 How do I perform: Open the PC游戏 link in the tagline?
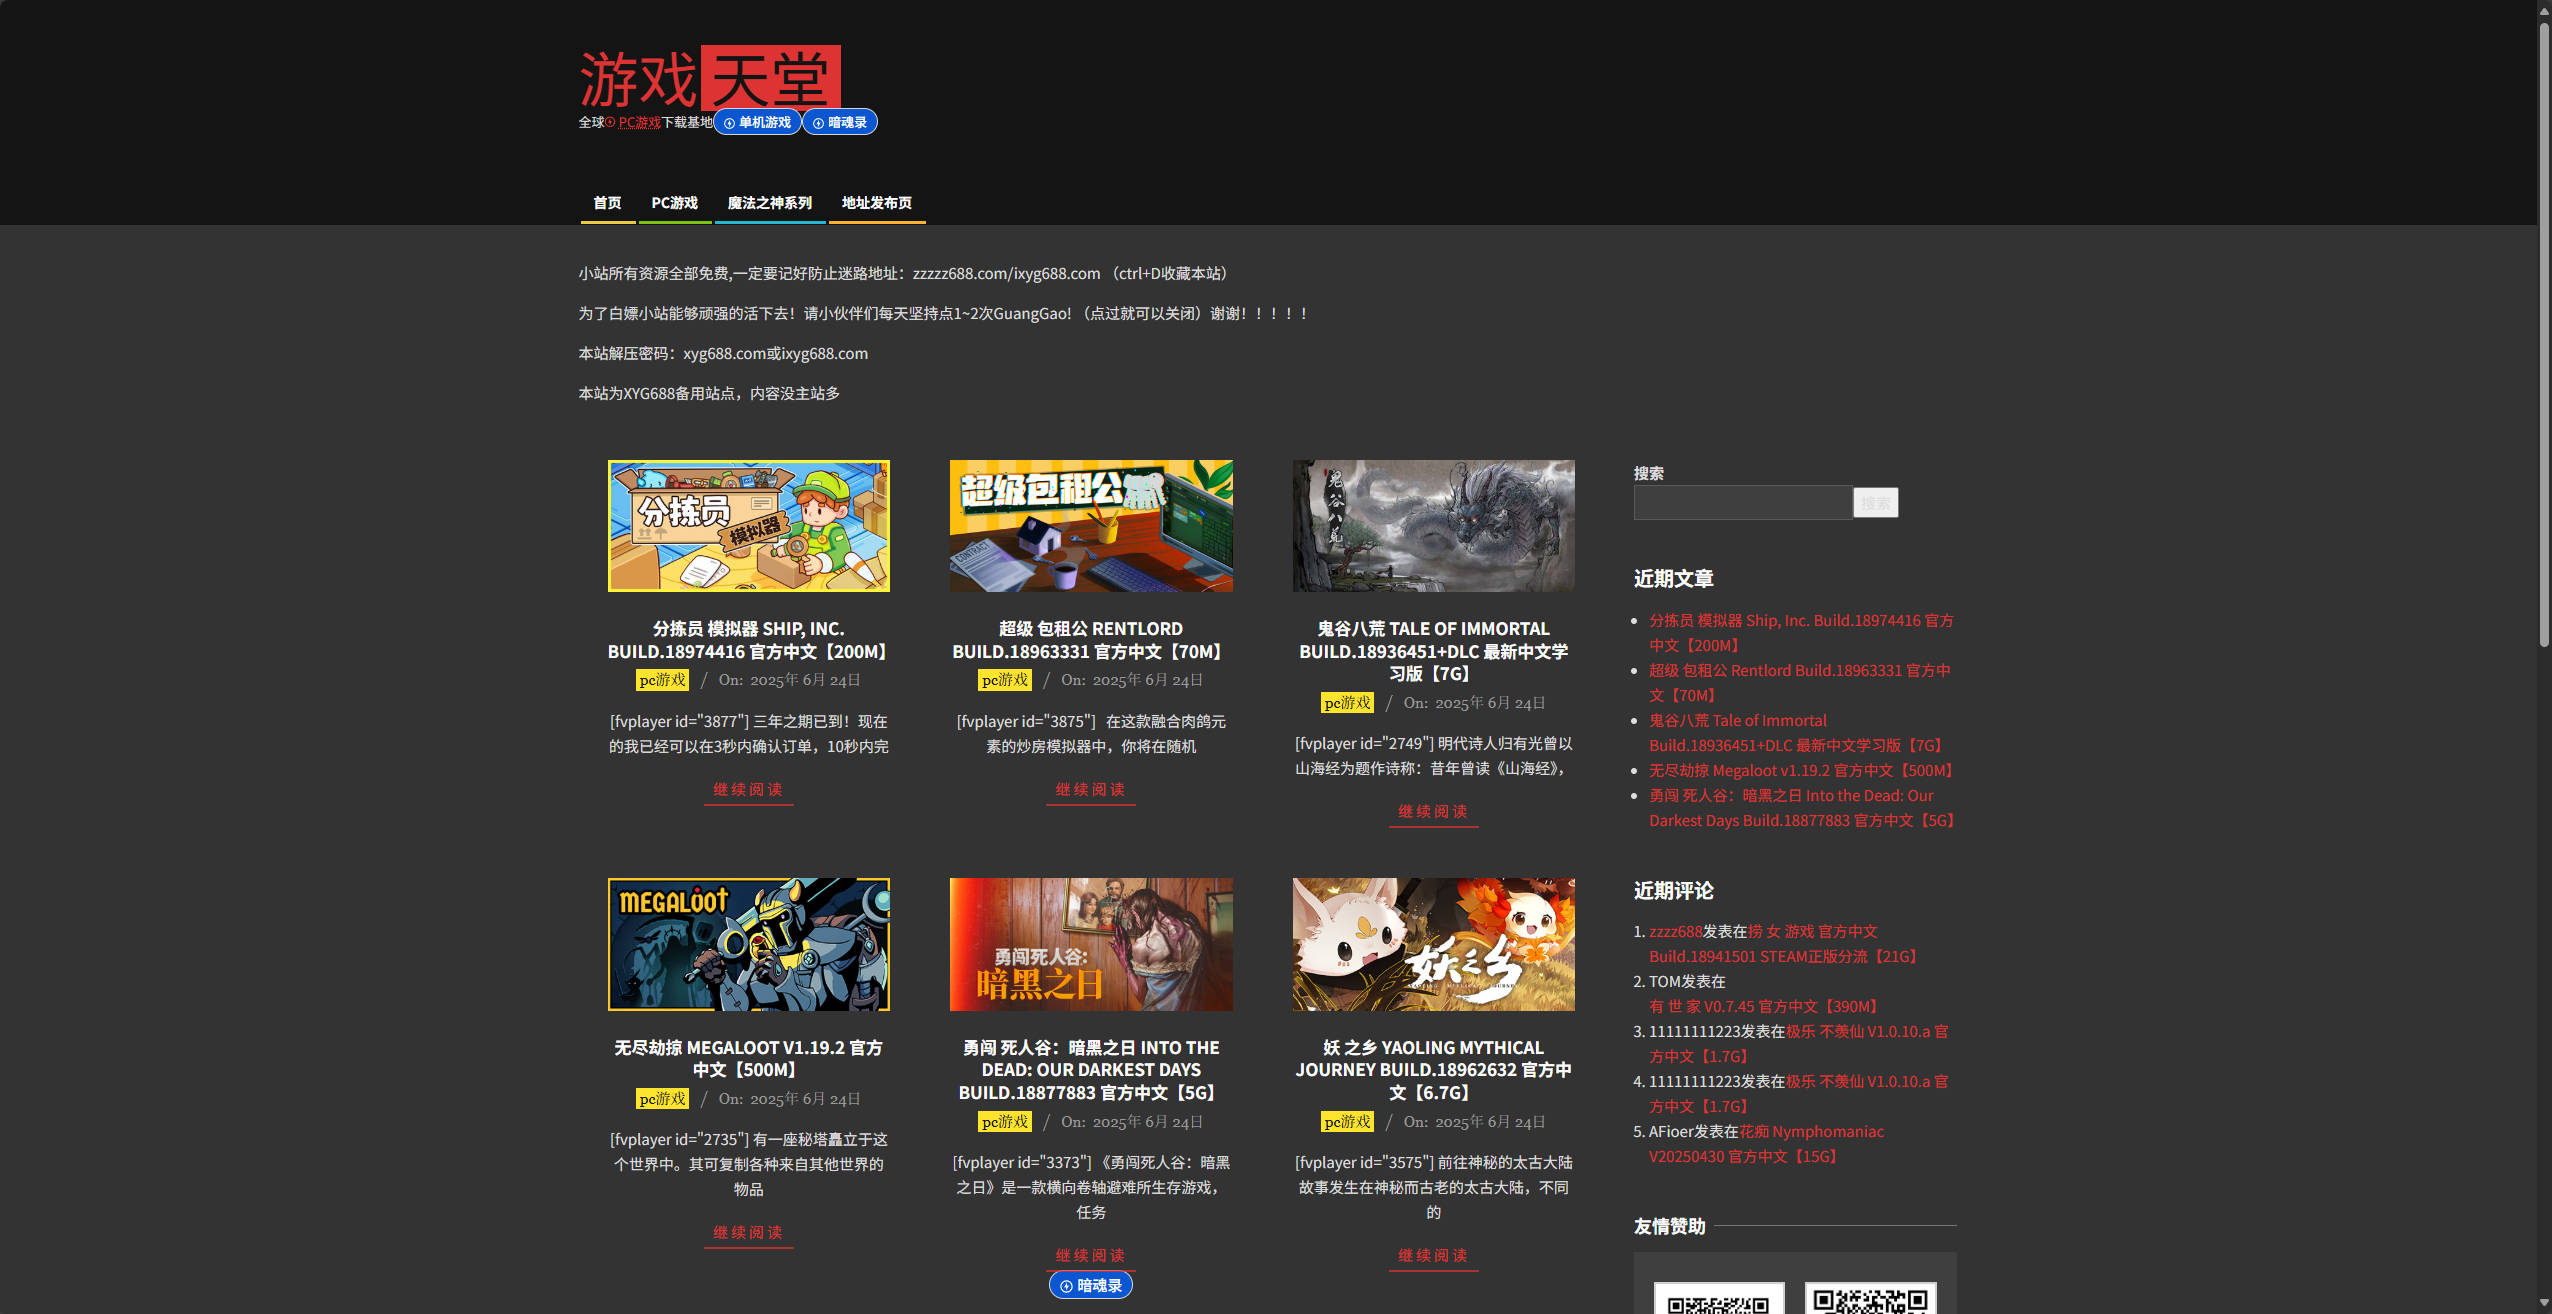639,122
